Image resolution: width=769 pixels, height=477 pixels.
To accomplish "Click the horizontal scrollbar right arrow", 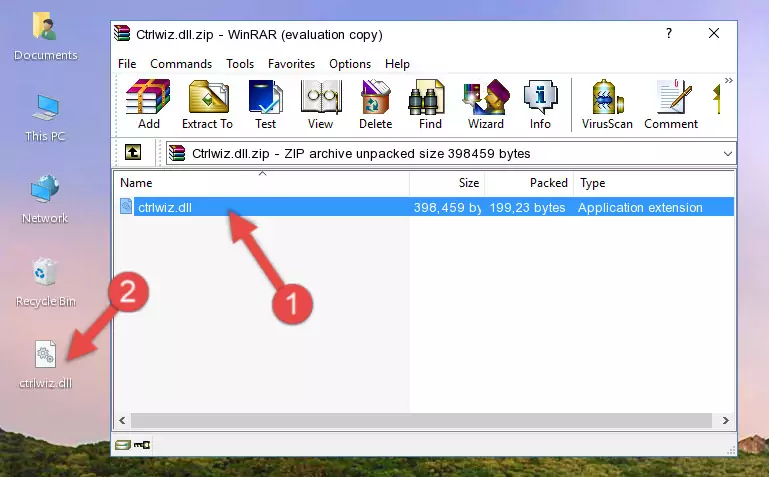I will pyautogui.click(x=725, y=420).
